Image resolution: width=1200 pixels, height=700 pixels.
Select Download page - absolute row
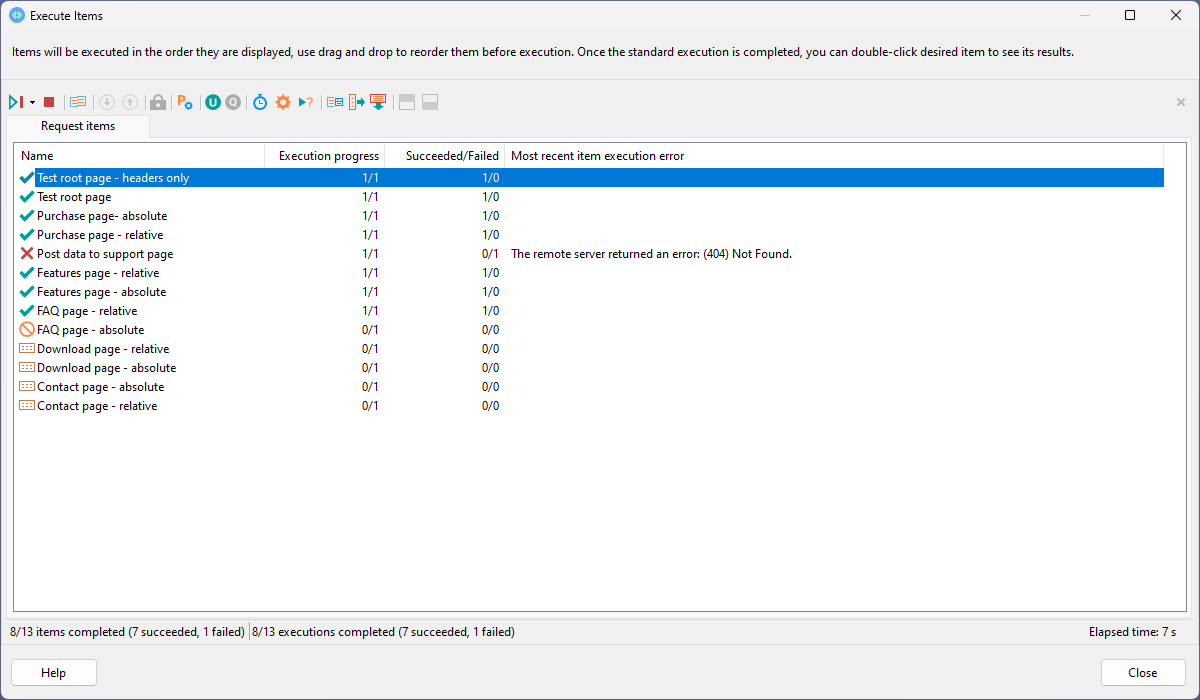click(590, 368)
